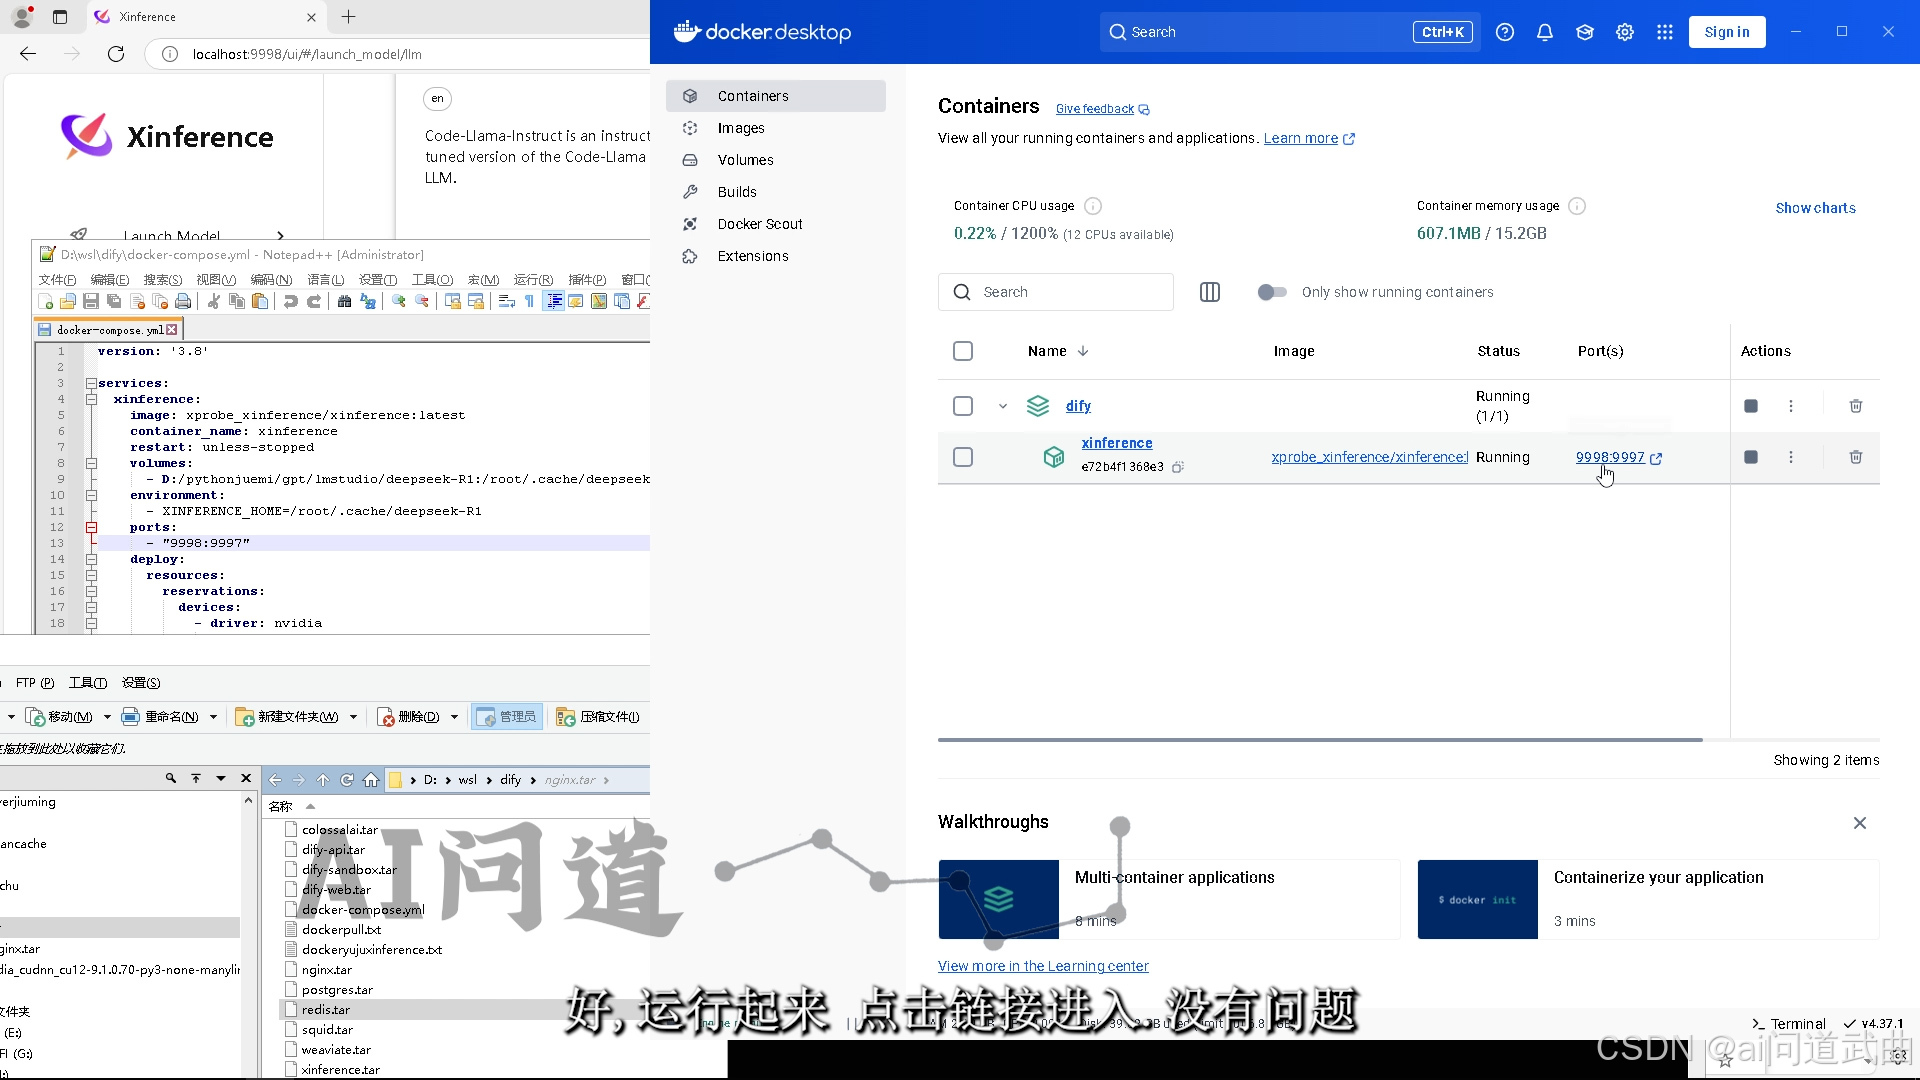Click the Notepad++ save file icon
1920x1080 pixels.
[x=90, y=301]
